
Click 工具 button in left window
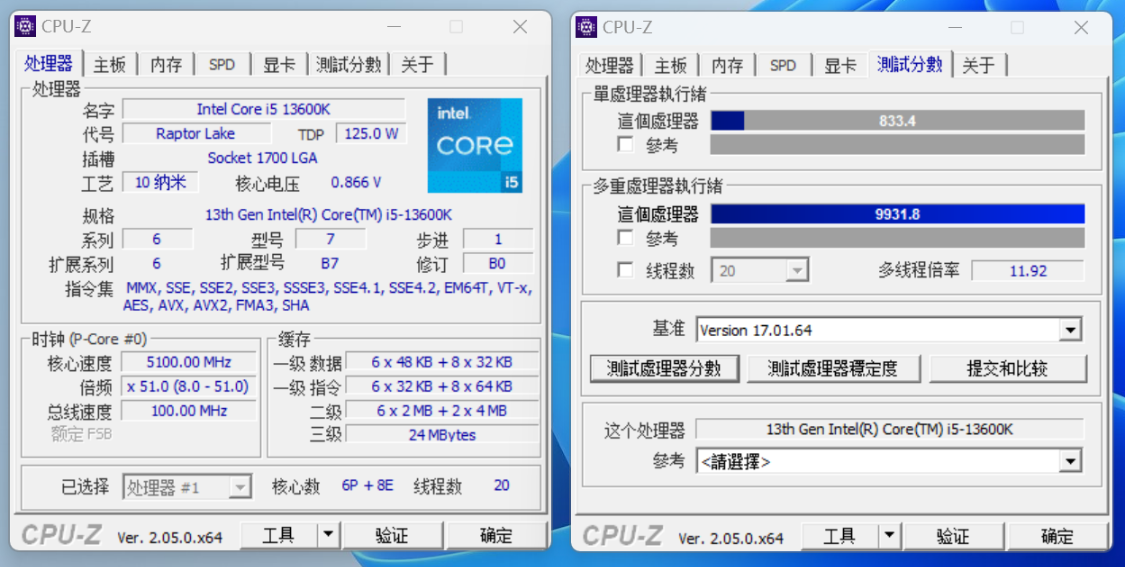coord(278,535)
